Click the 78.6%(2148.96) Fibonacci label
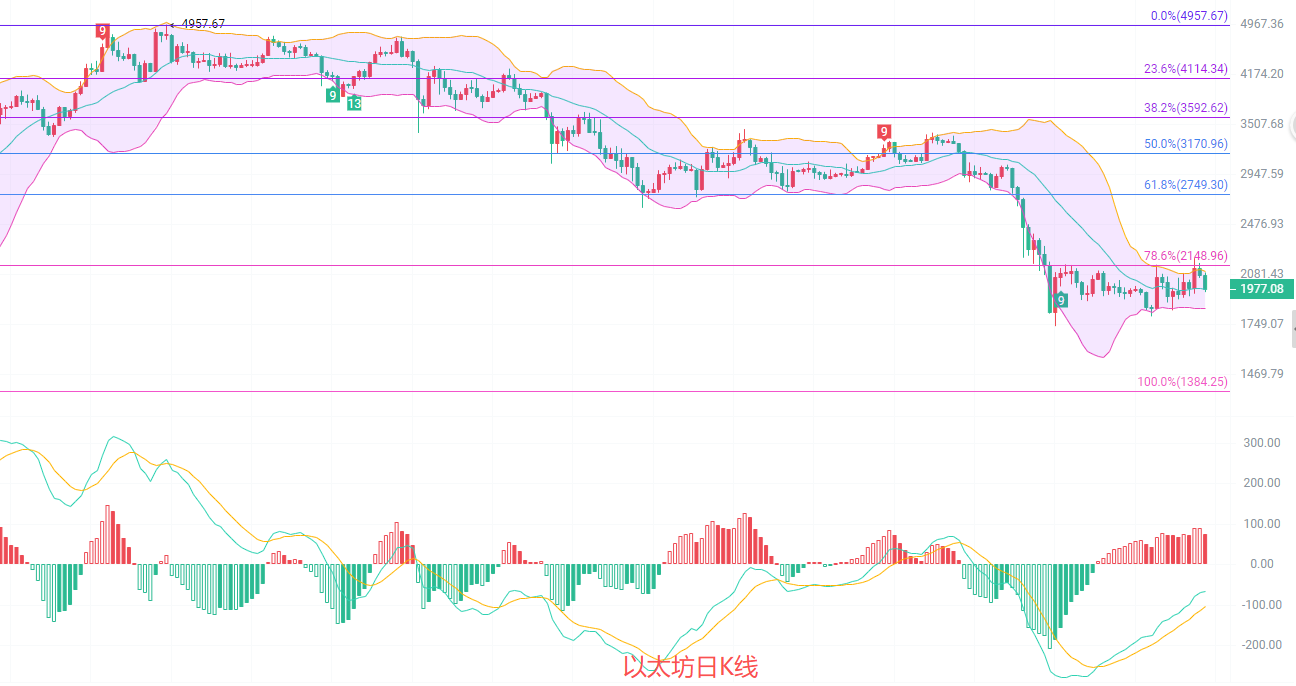The height and width of the screenshot is (686, 1296). pyautogui.click(x=1185, y=256)
